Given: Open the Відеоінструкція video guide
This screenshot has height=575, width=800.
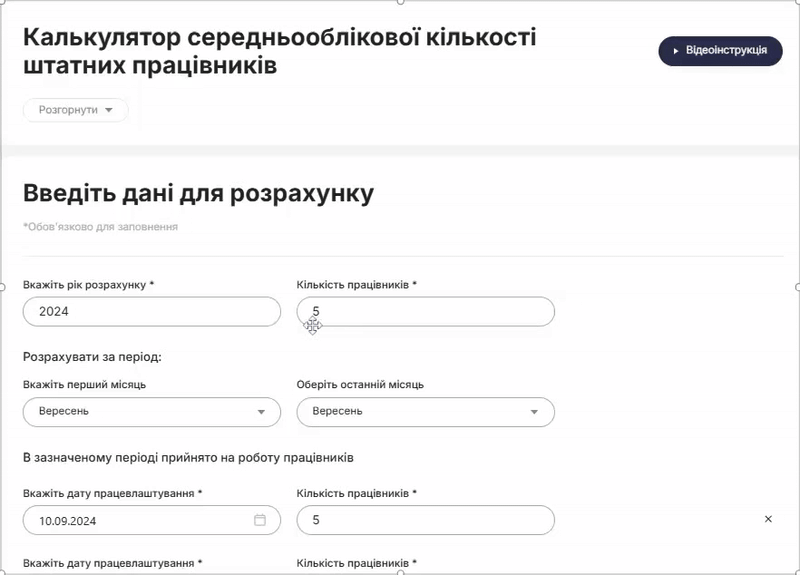Looking at the screenshot, I should click(x=720, y=51).
